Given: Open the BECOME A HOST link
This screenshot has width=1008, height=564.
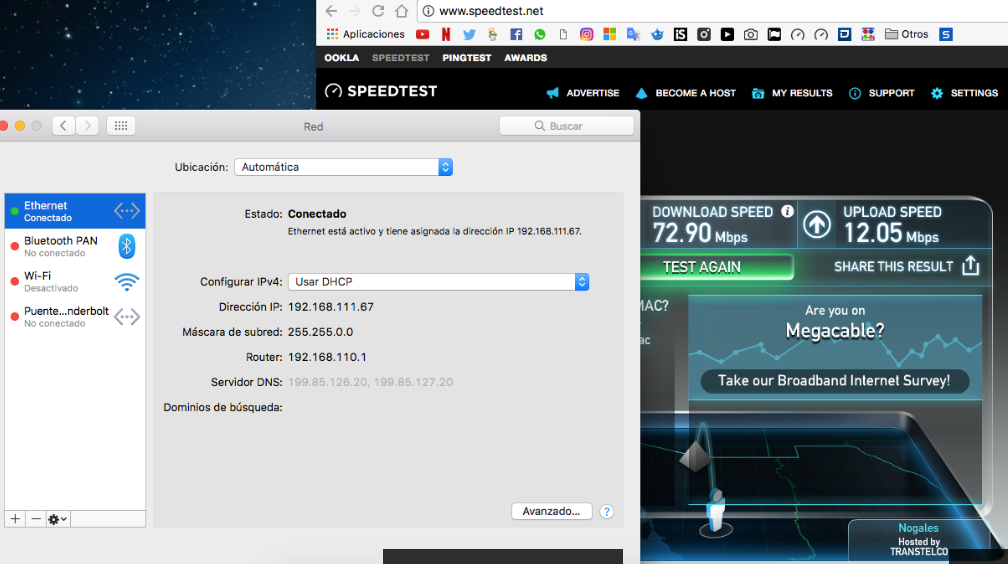Looking at the screenshot, I should tap(685, 93).
